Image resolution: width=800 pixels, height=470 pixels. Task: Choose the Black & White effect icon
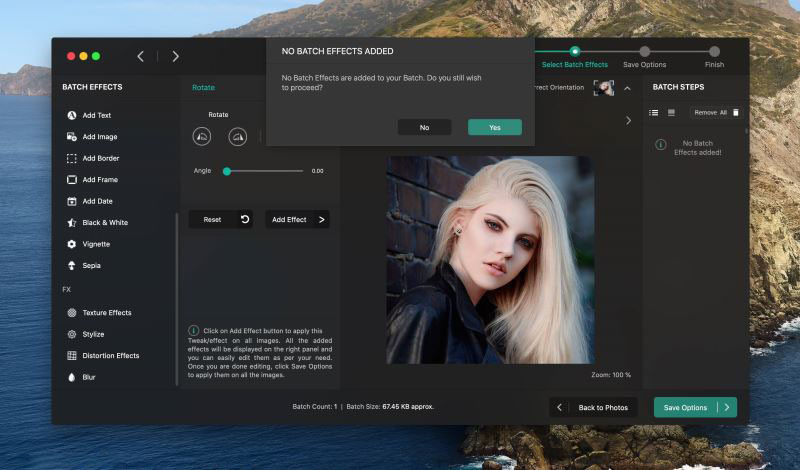pyautogui.click(x=72, y=222)
